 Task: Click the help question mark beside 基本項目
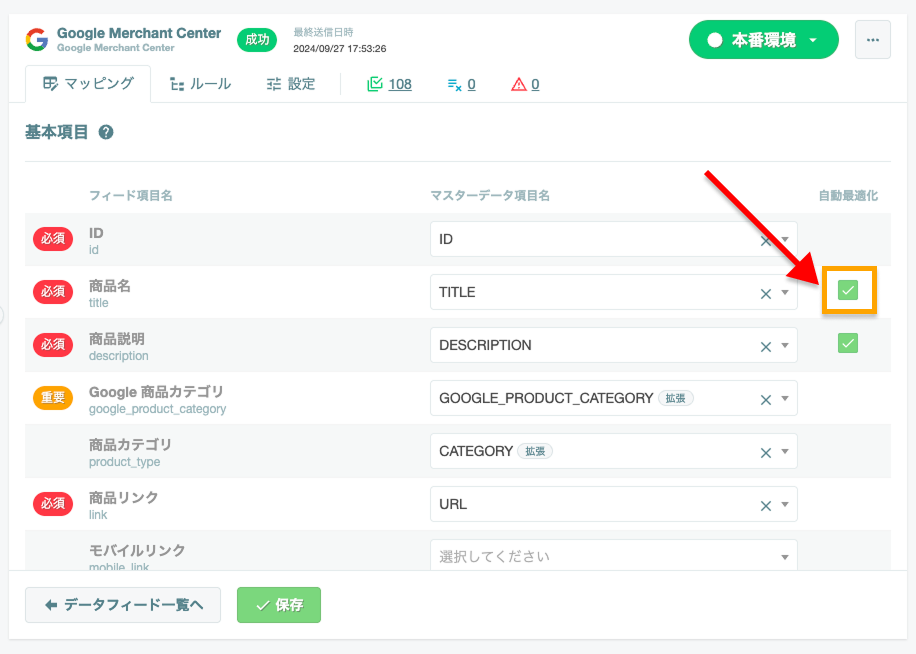pos(106,133)
